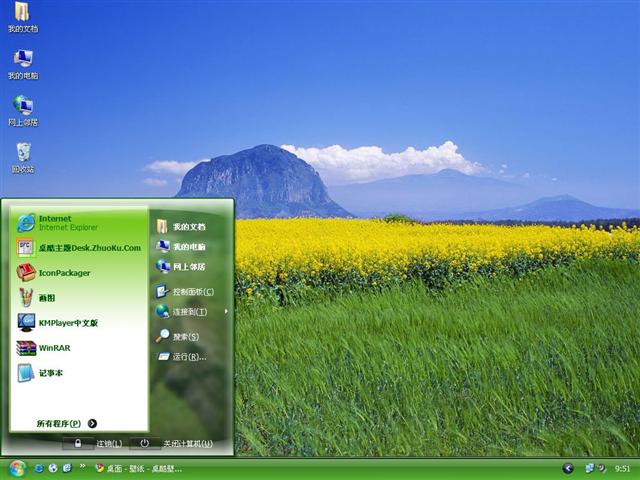Image resolution: width=640 pixels, height=480 pixels.
Task: Expand 所有程序(P) all programs list
Action: click(67, 423)
